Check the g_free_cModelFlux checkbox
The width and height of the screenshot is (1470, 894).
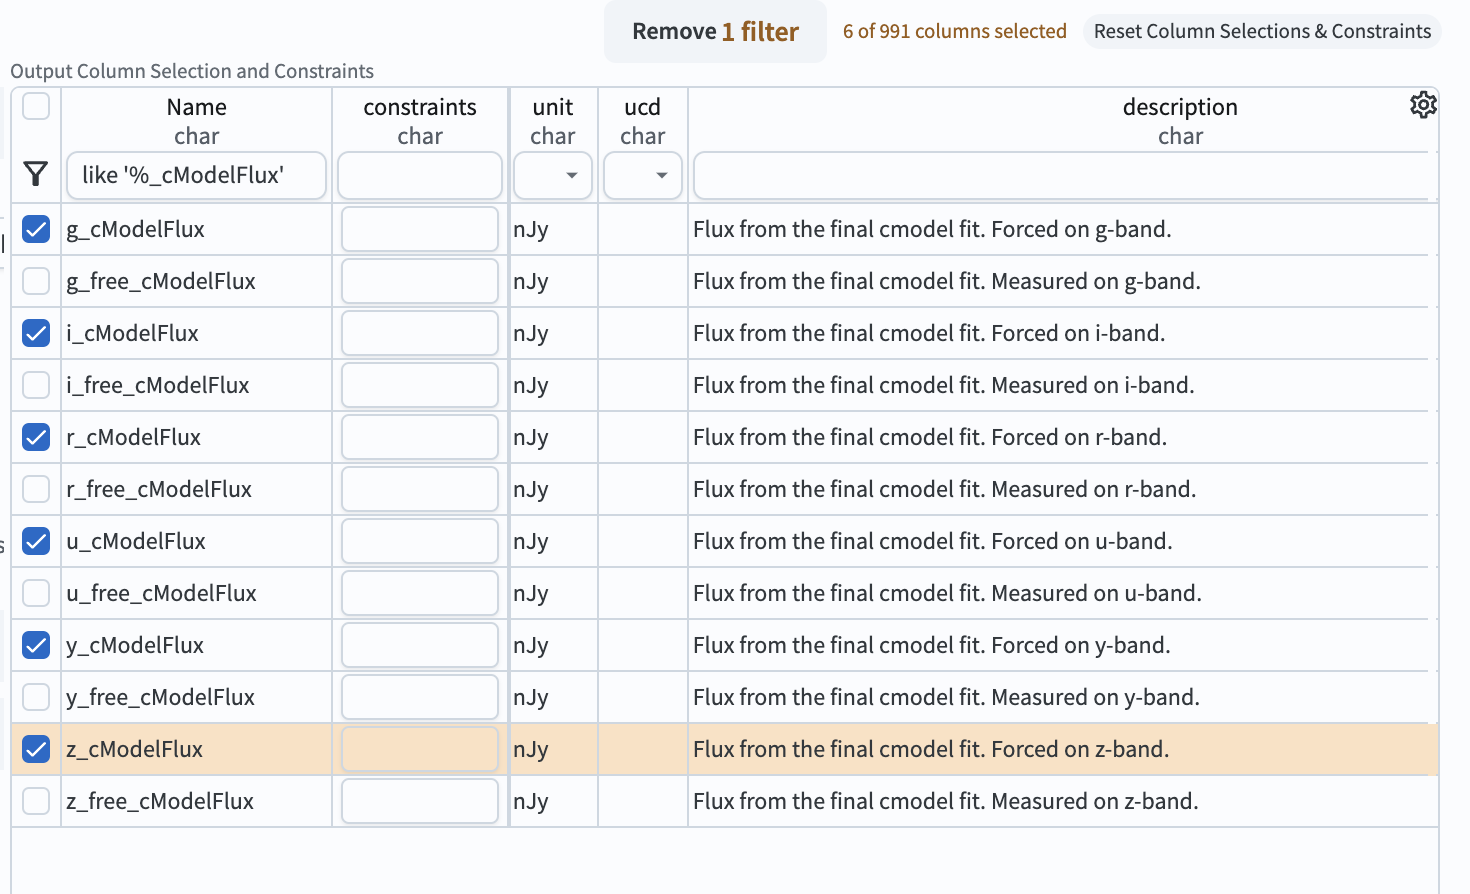tap(35, 281)
